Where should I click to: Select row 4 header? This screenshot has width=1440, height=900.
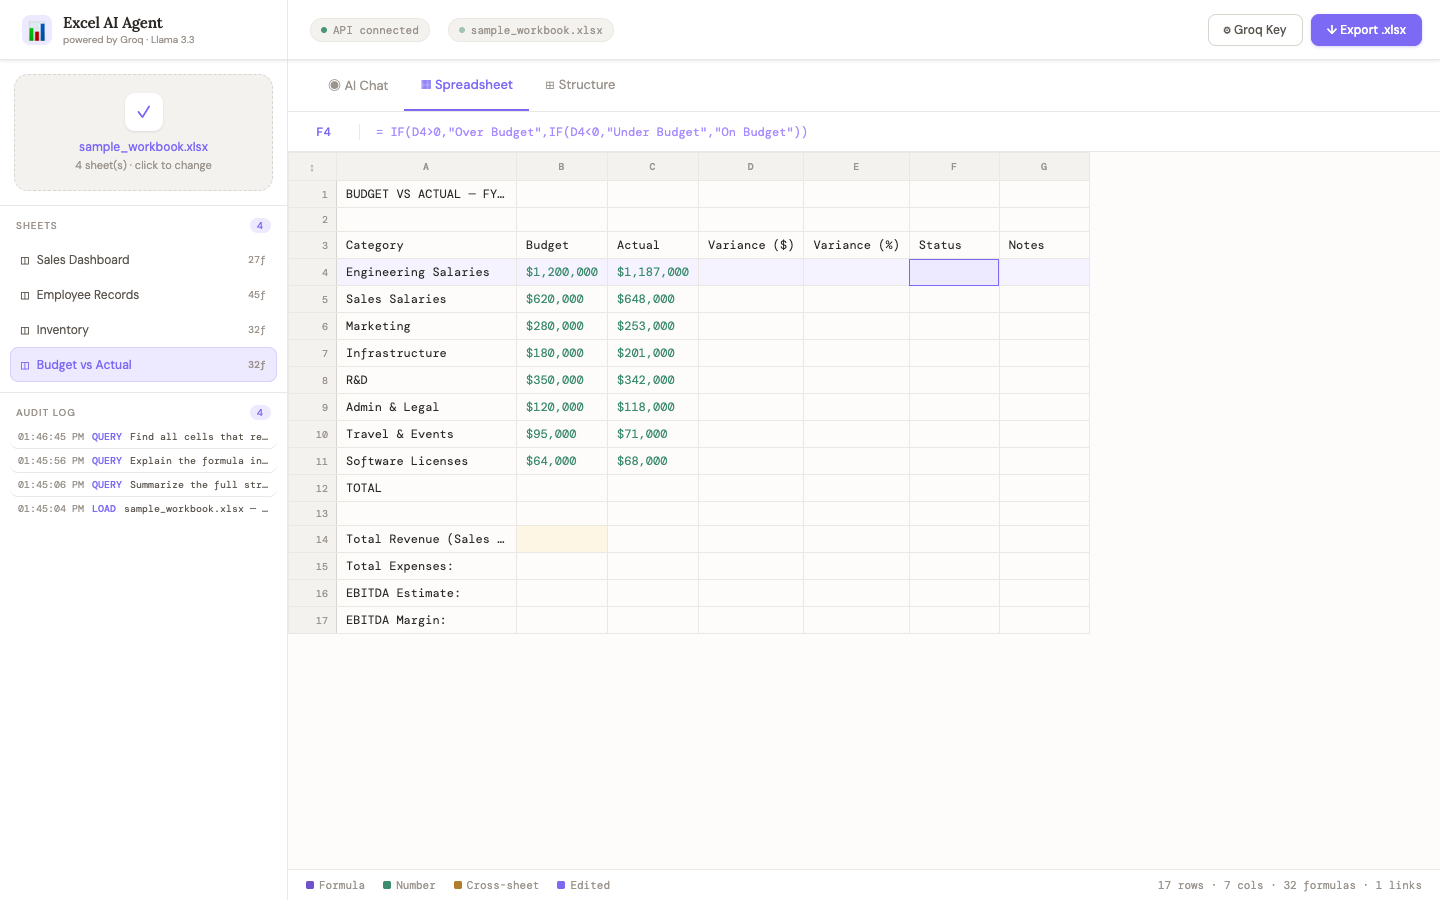point(312,272)
